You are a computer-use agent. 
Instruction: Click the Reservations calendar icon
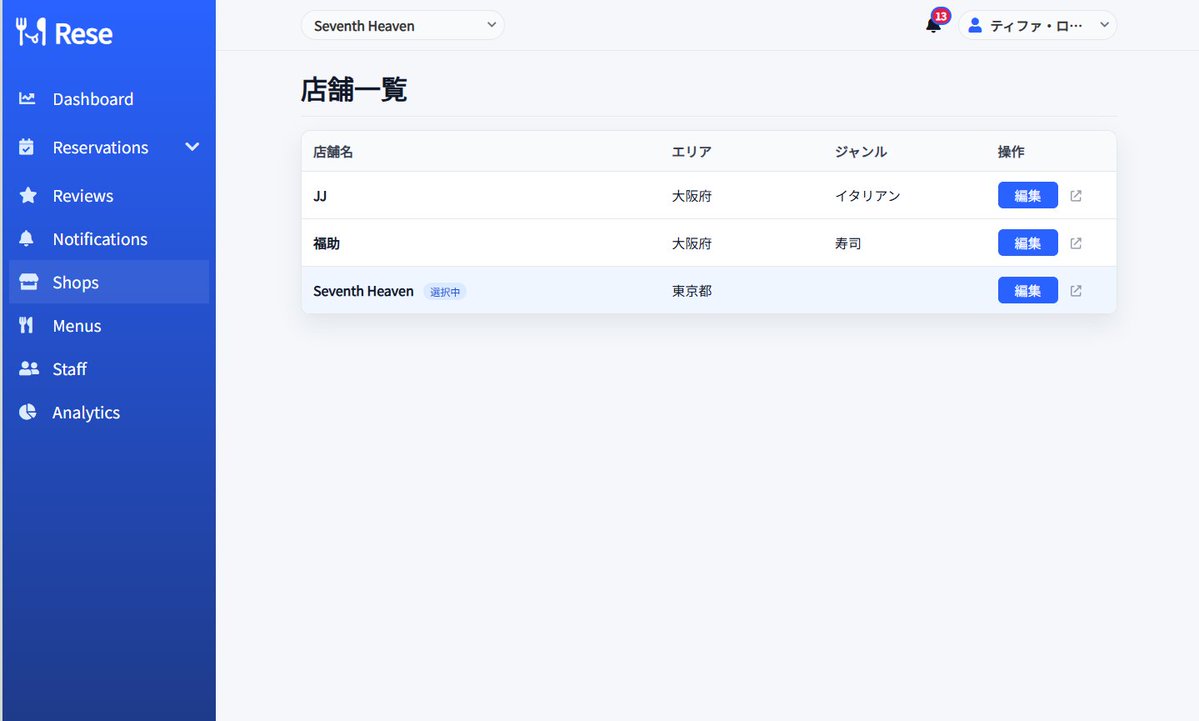point(27,147)
